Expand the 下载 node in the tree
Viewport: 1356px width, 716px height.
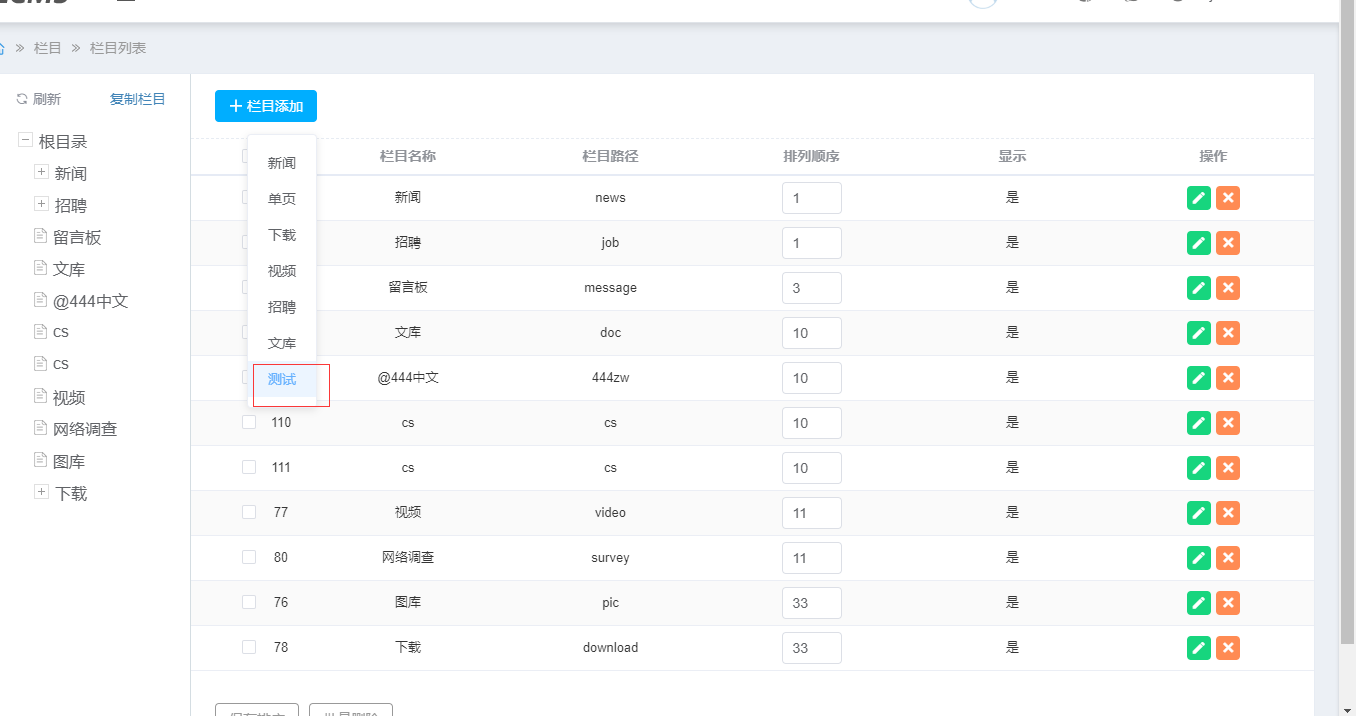(x=41, y=492)
